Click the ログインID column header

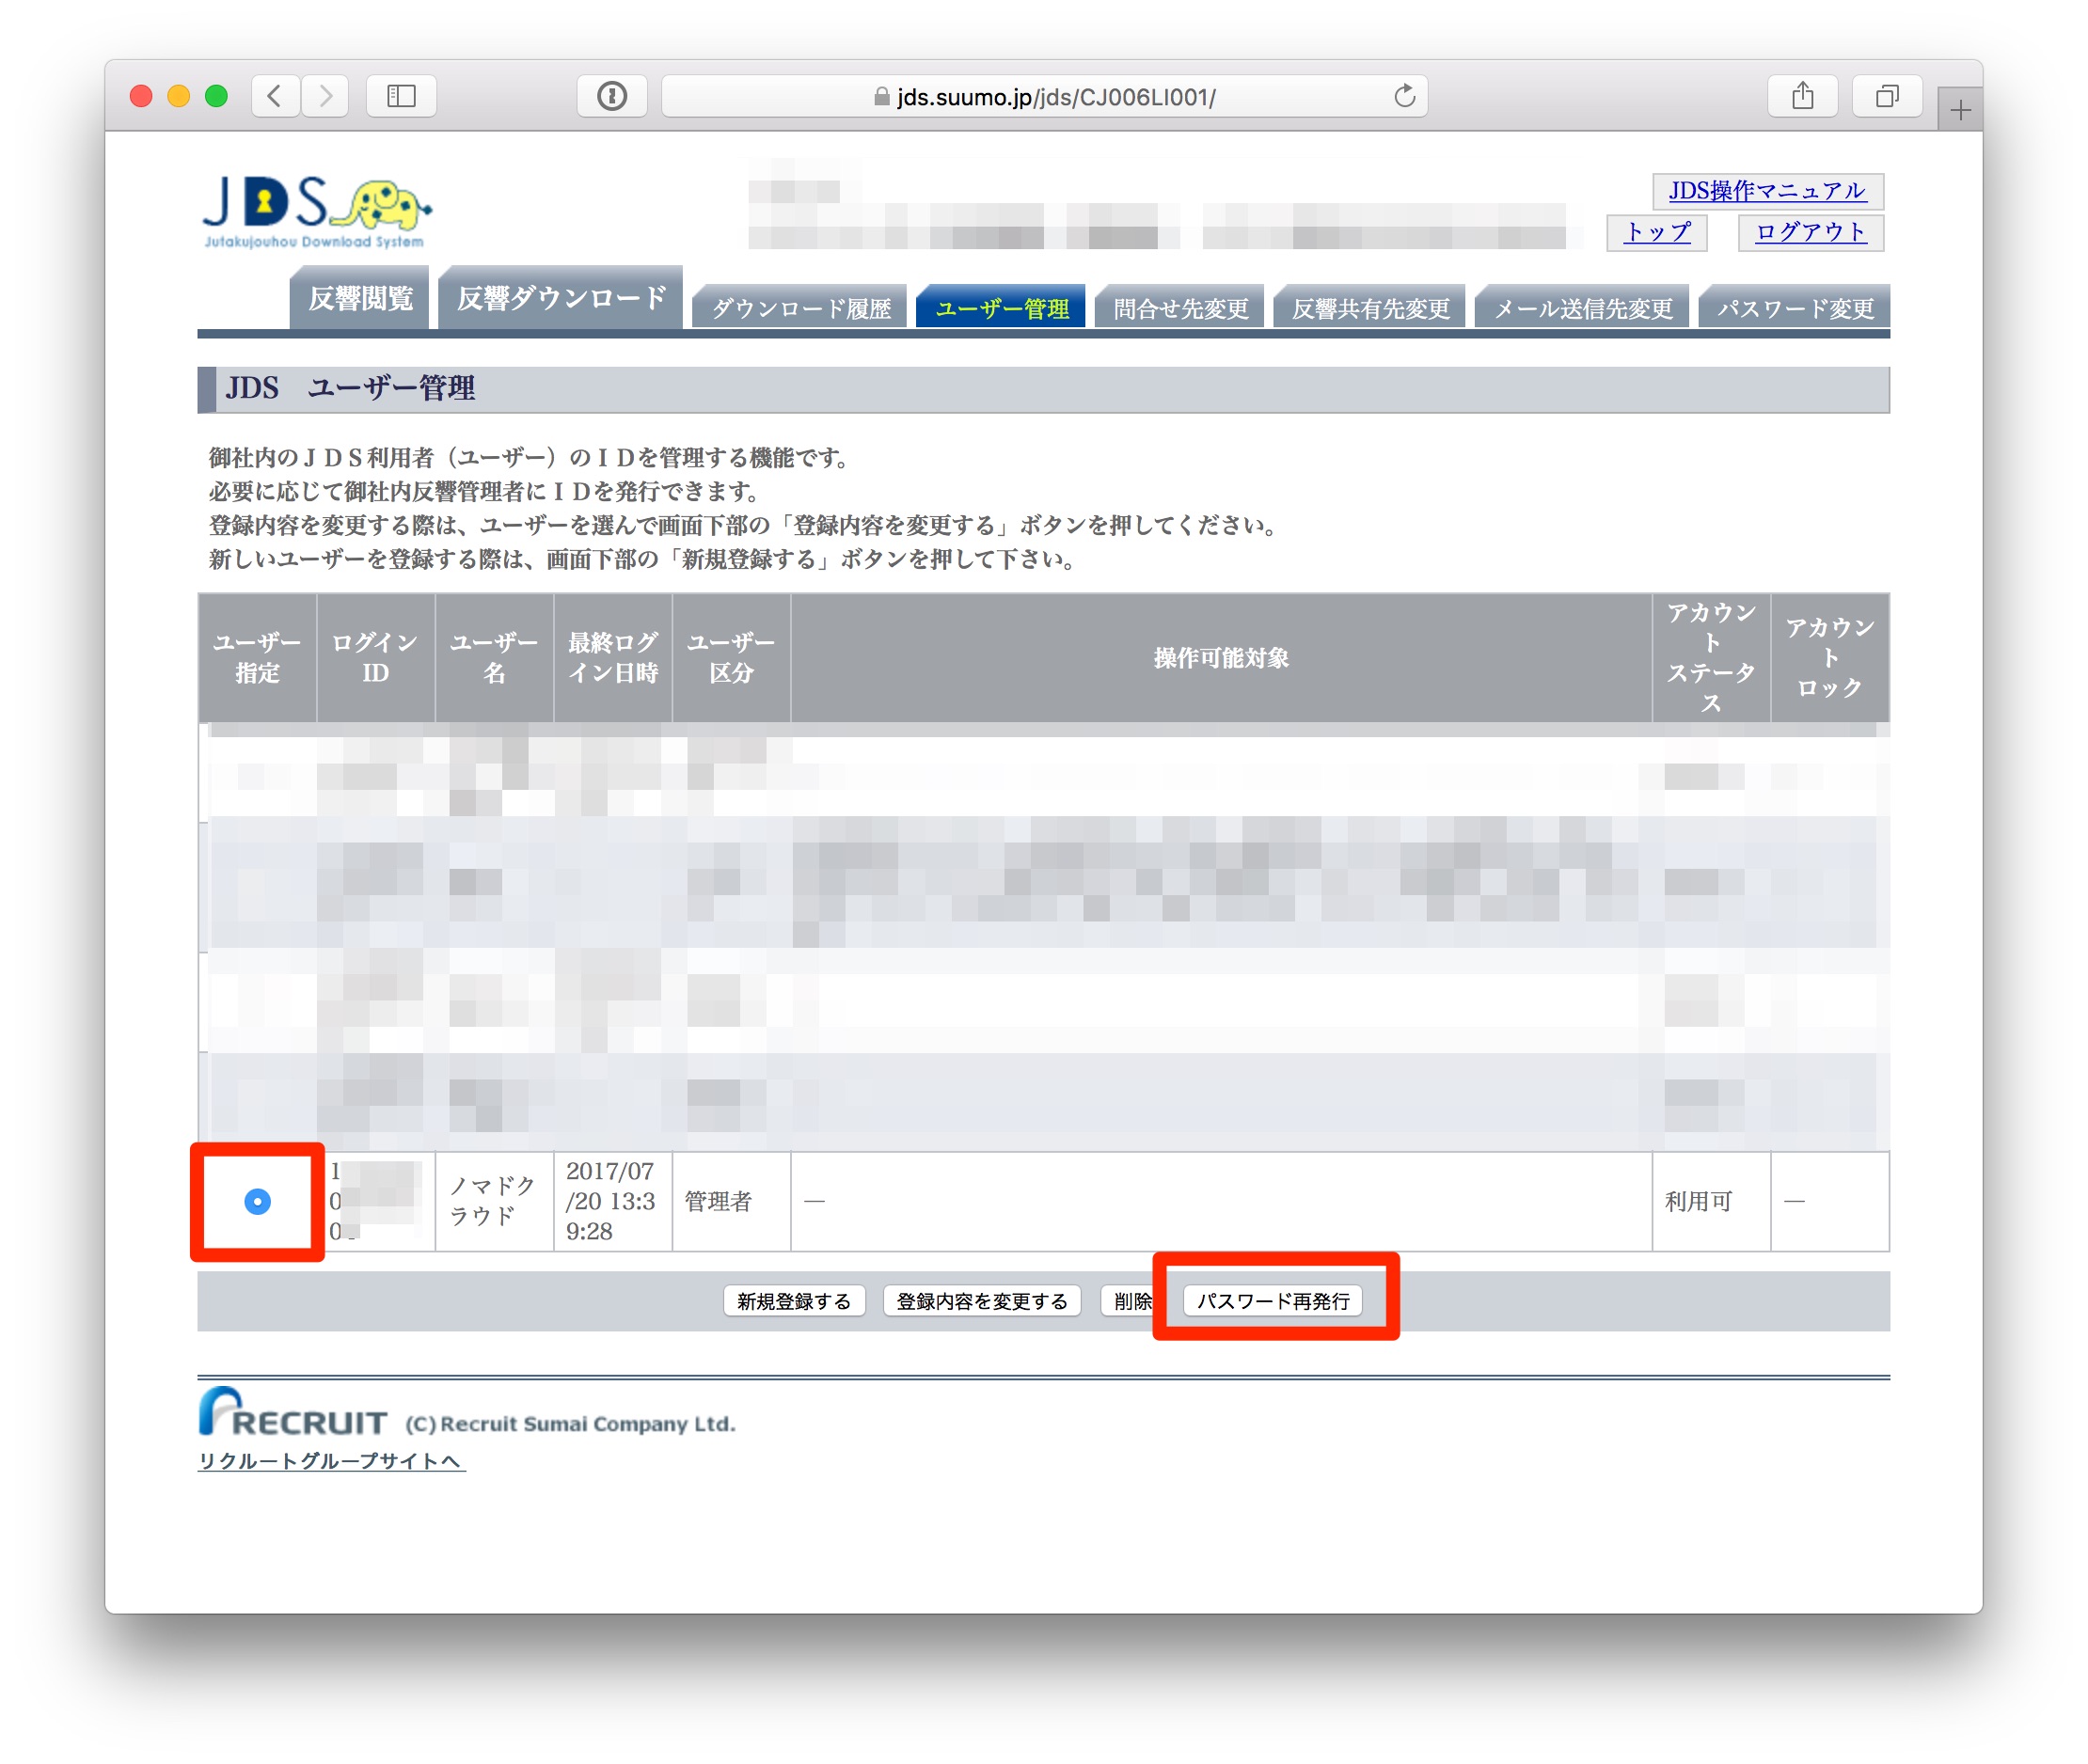coord(376,658)
